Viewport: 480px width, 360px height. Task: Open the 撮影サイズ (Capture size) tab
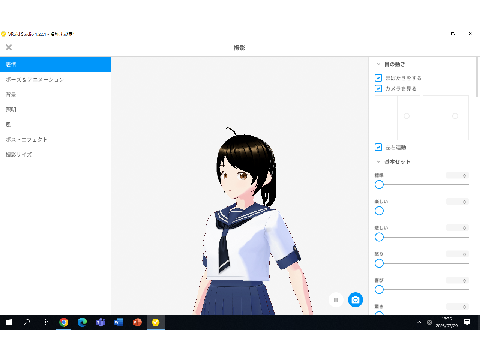coord(55,154)
